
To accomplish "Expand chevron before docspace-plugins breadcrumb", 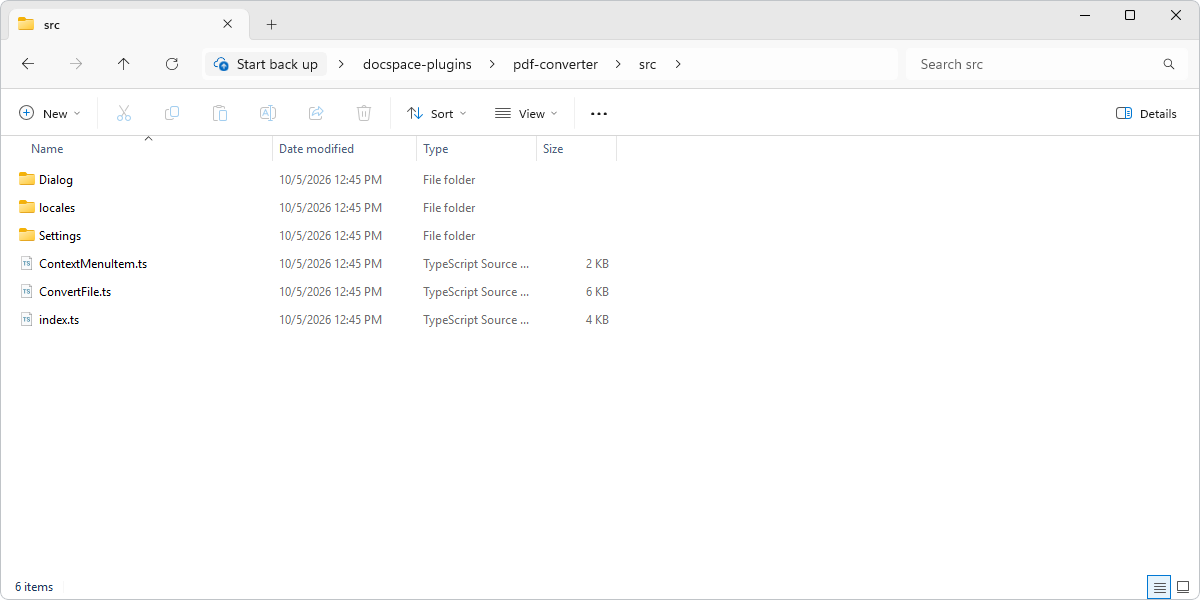I will (341, 64).
